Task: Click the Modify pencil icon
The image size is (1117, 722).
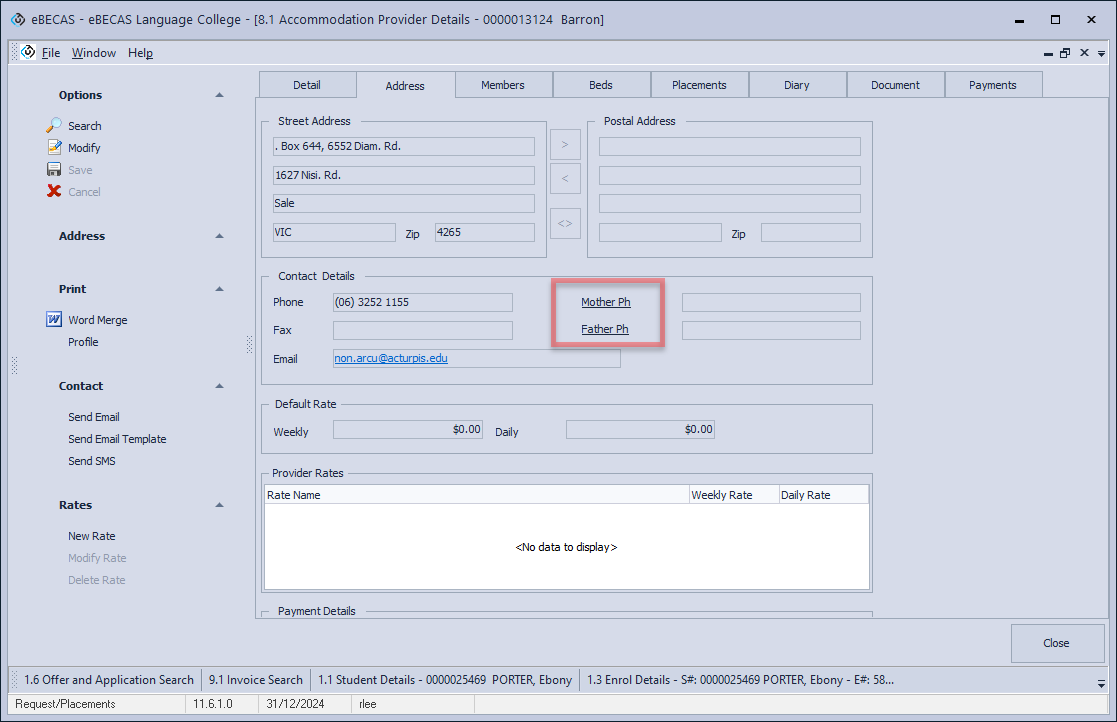Action: pos(54,148)
